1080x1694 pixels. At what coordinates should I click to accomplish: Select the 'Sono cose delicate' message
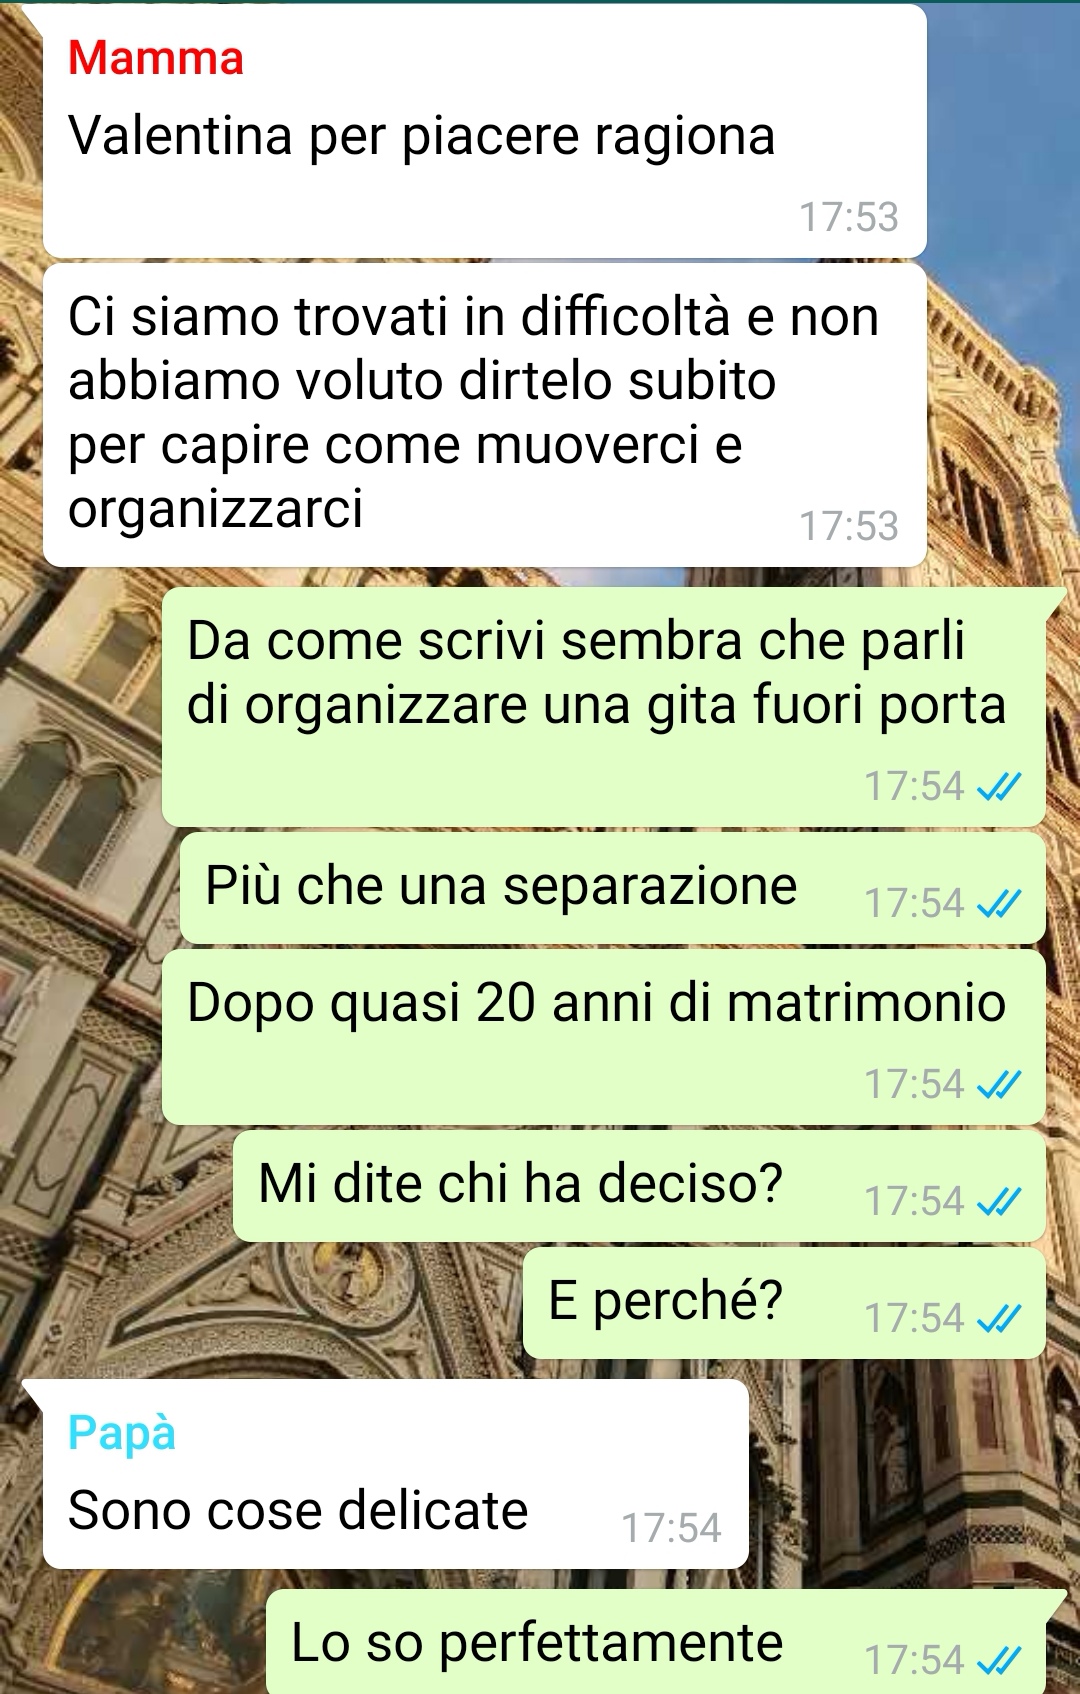click(396, 1474)
